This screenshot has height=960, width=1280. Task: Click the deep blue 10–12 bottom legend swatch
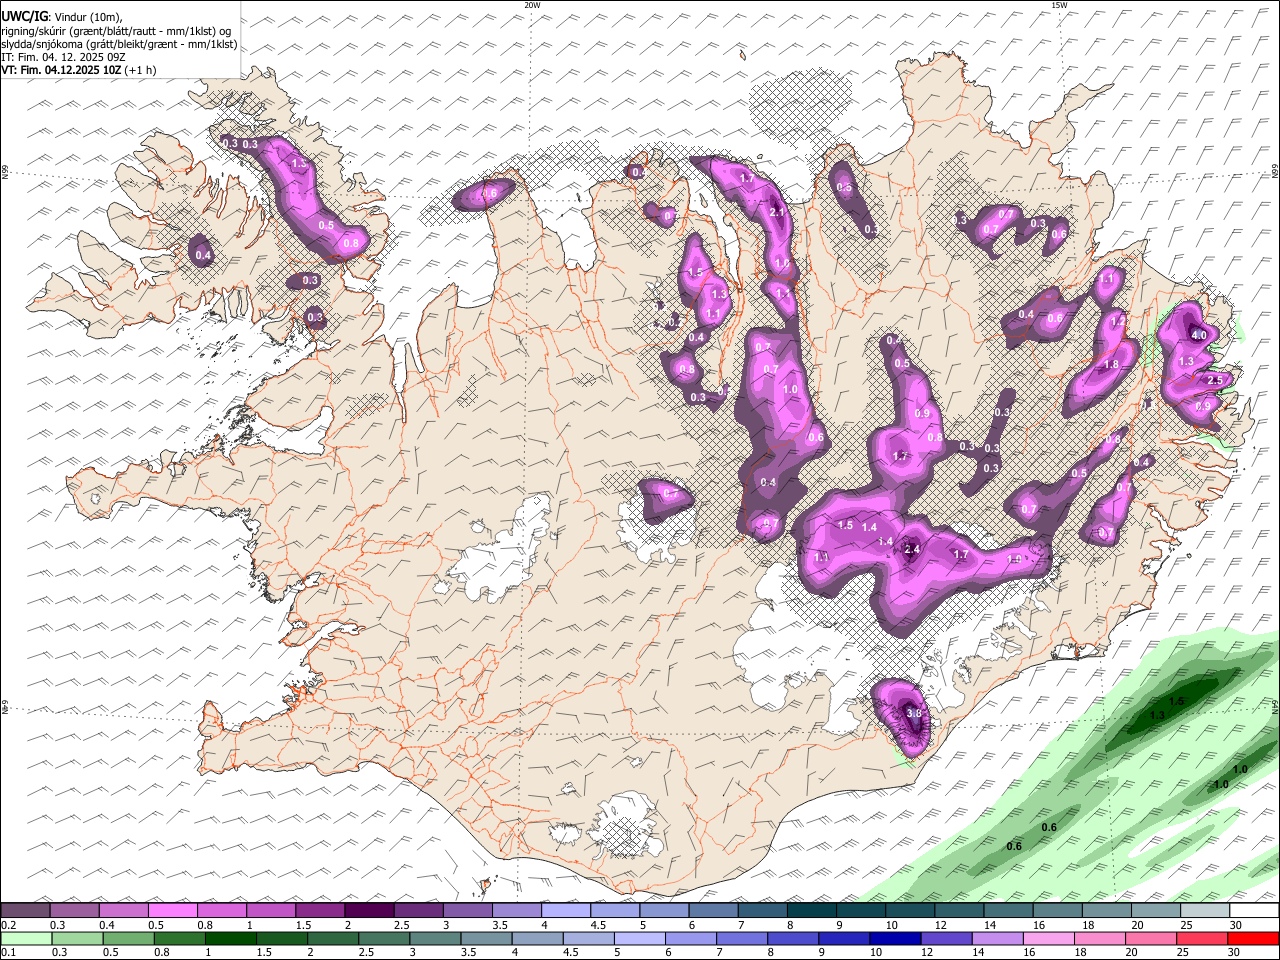tap(895, 938)
